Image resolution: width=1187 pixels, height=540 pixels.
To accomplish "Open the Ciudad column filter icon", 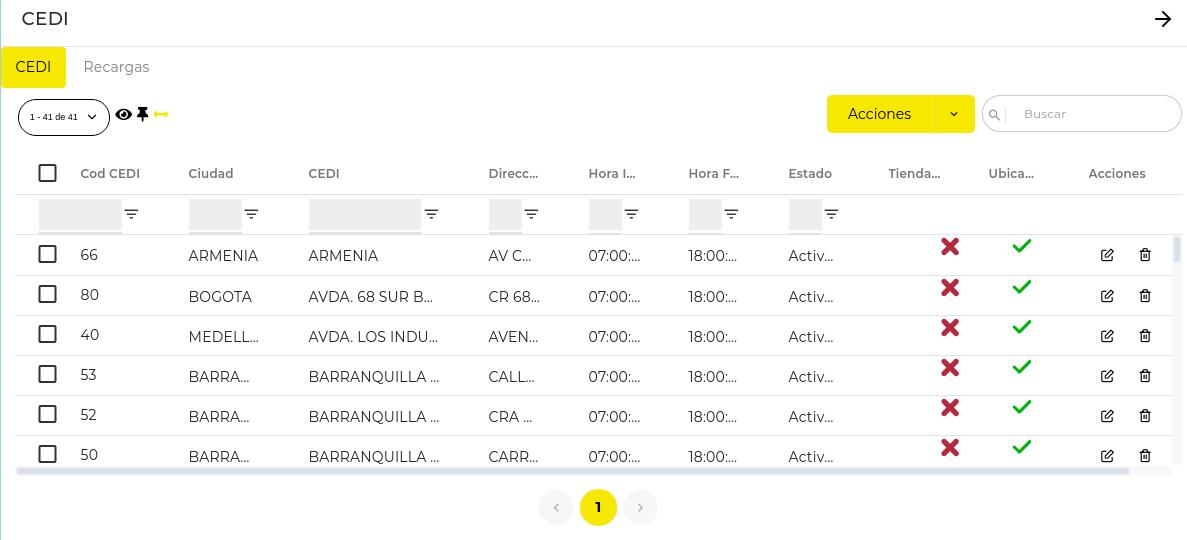I will 251,214.
